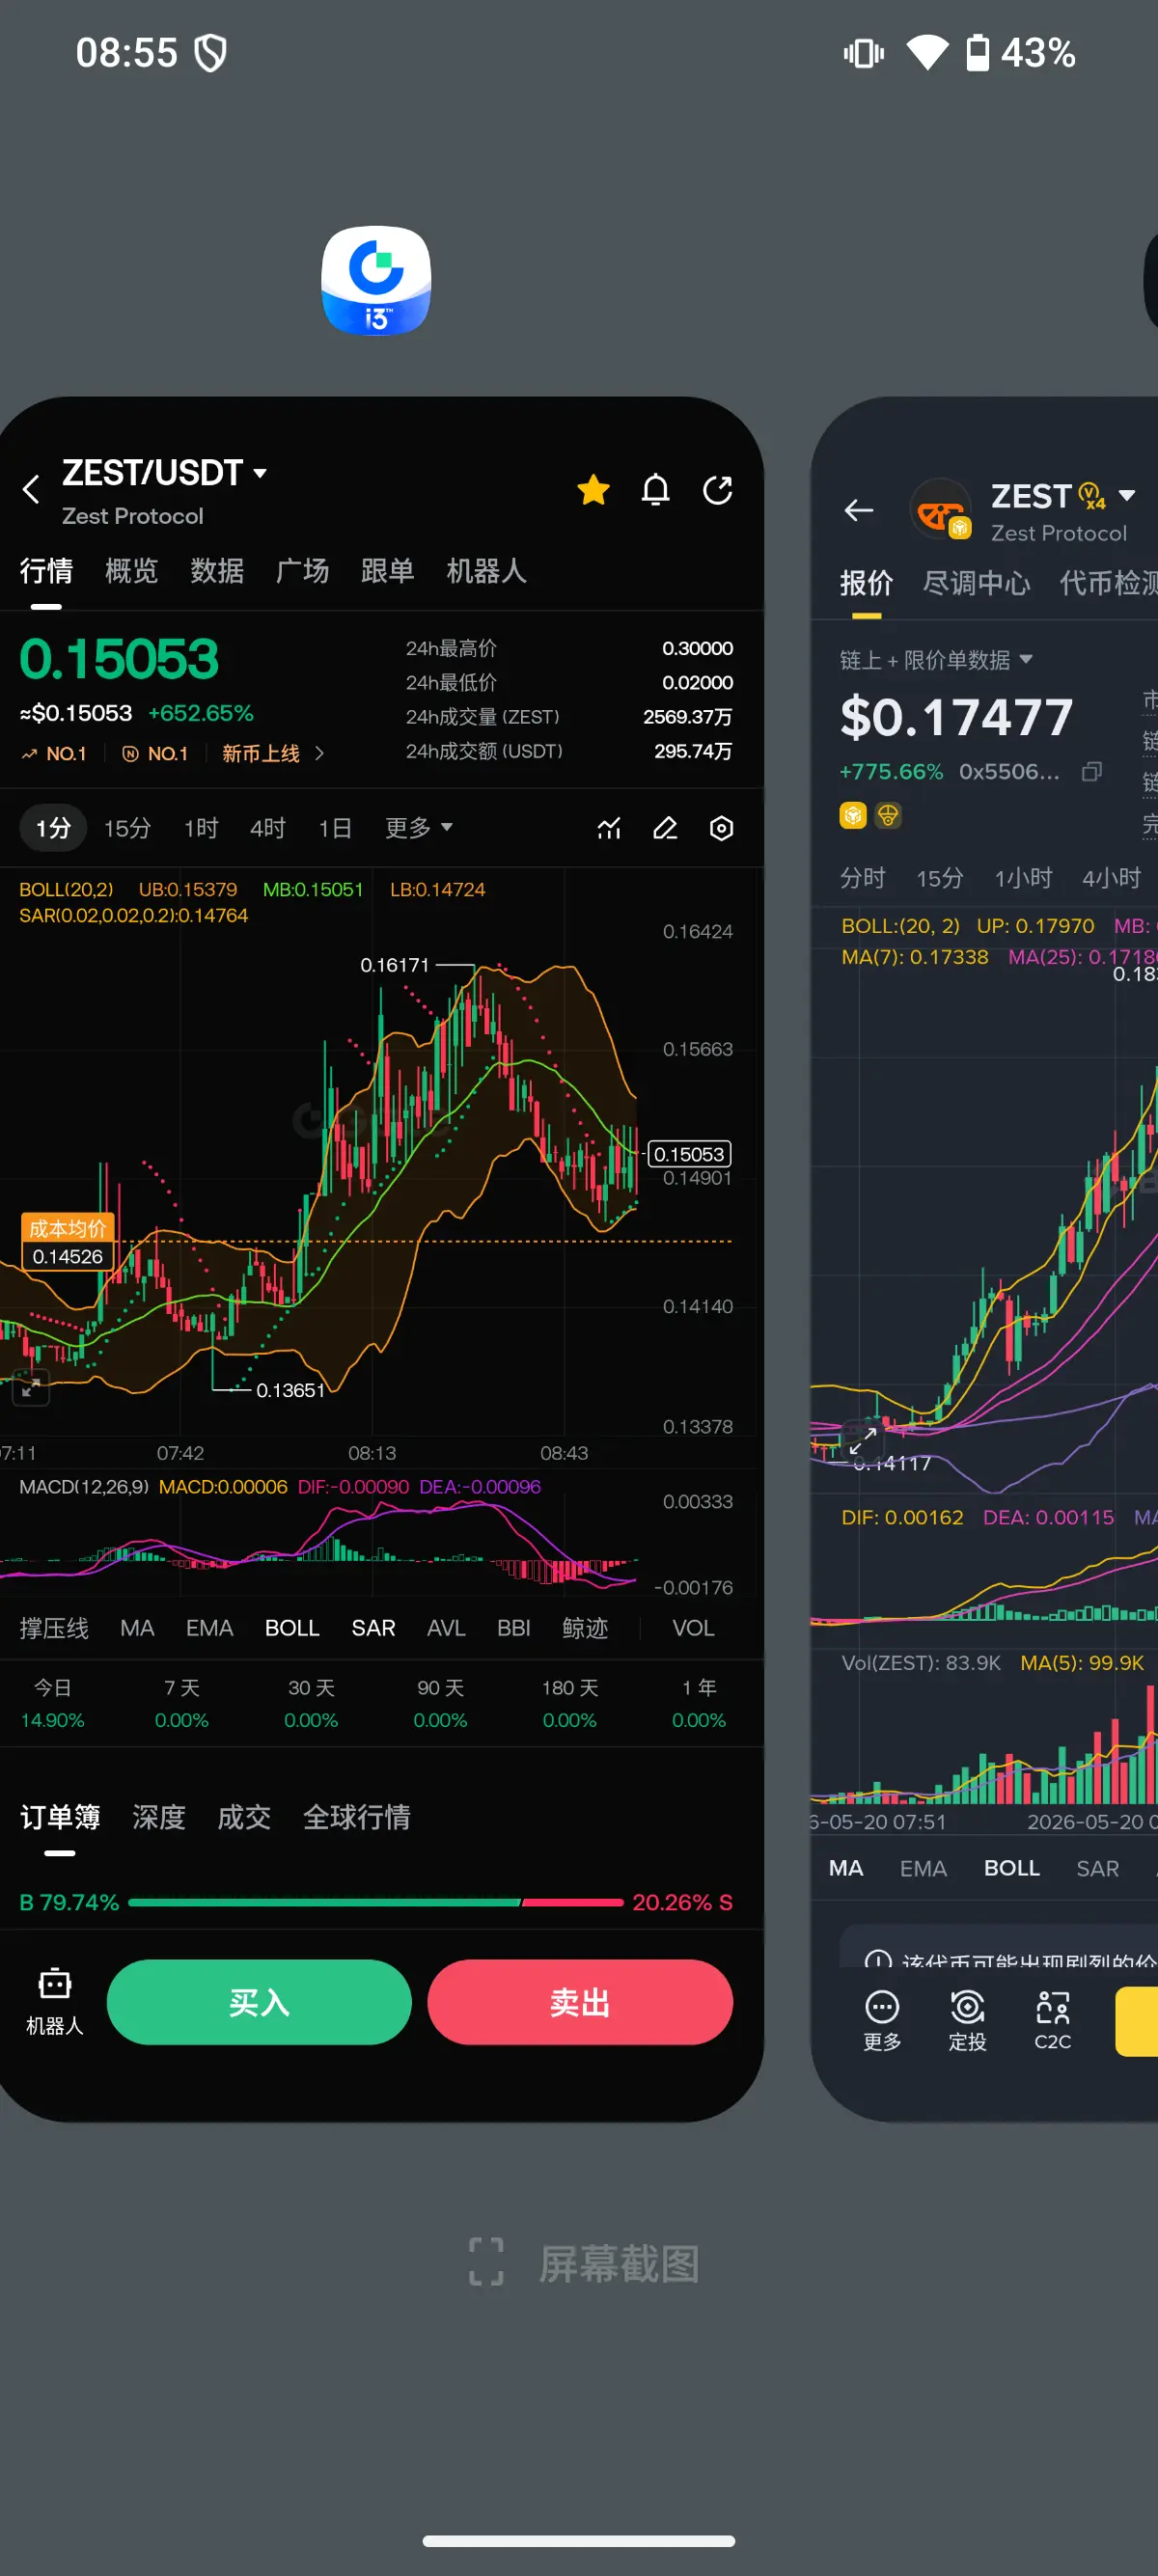1158x2576 pixels.
Task: Go back from ZEST/USDT page in Gate card
Action: pos(31,489)
